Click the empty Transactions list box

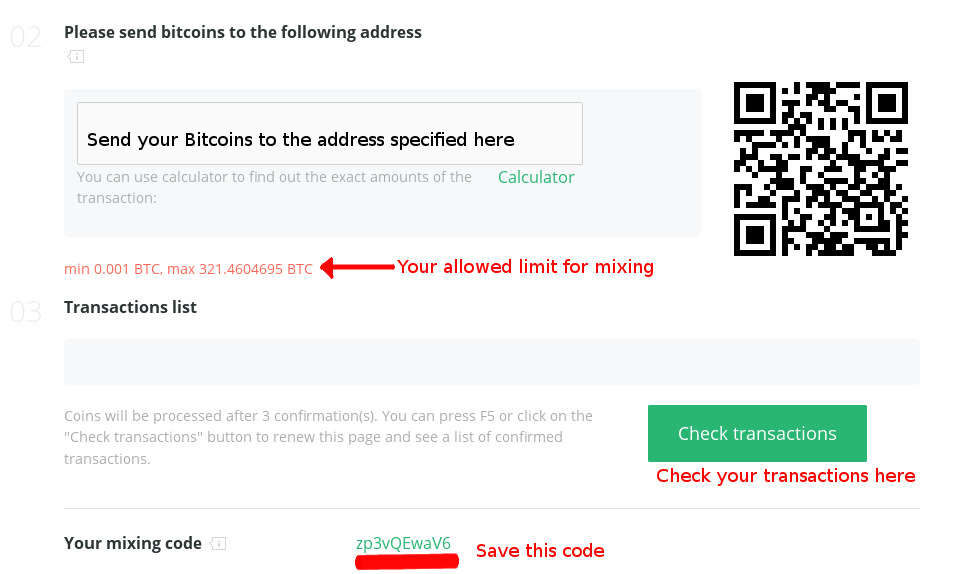click(x=491, y=362)
